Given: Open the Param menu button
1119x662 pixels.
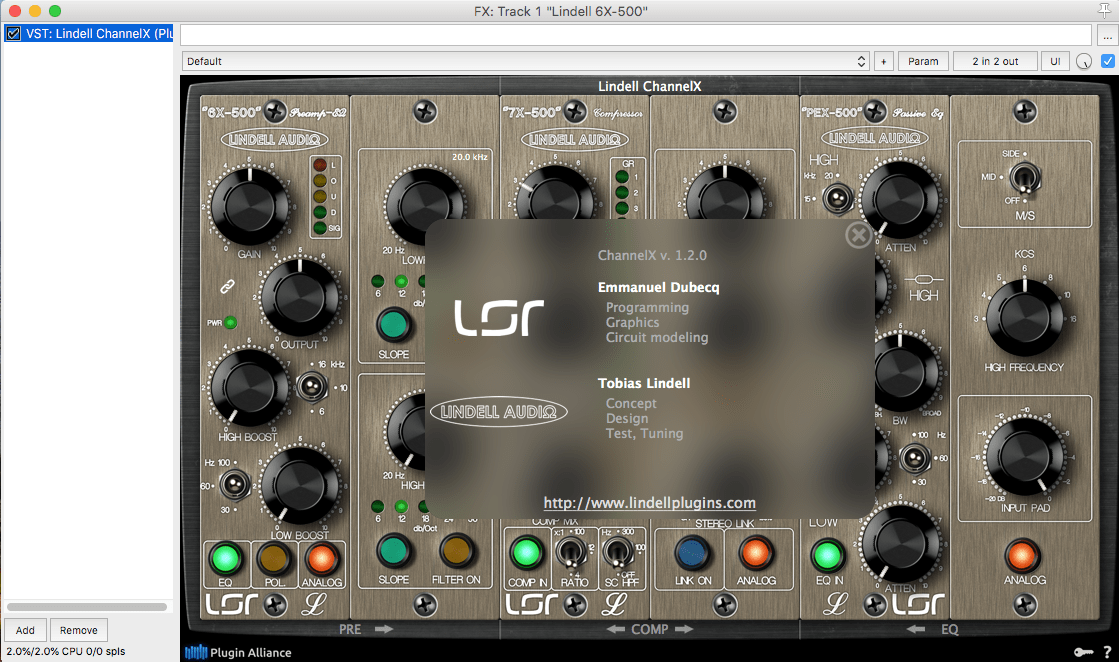Looking at the screenshot, I should 923,61.
